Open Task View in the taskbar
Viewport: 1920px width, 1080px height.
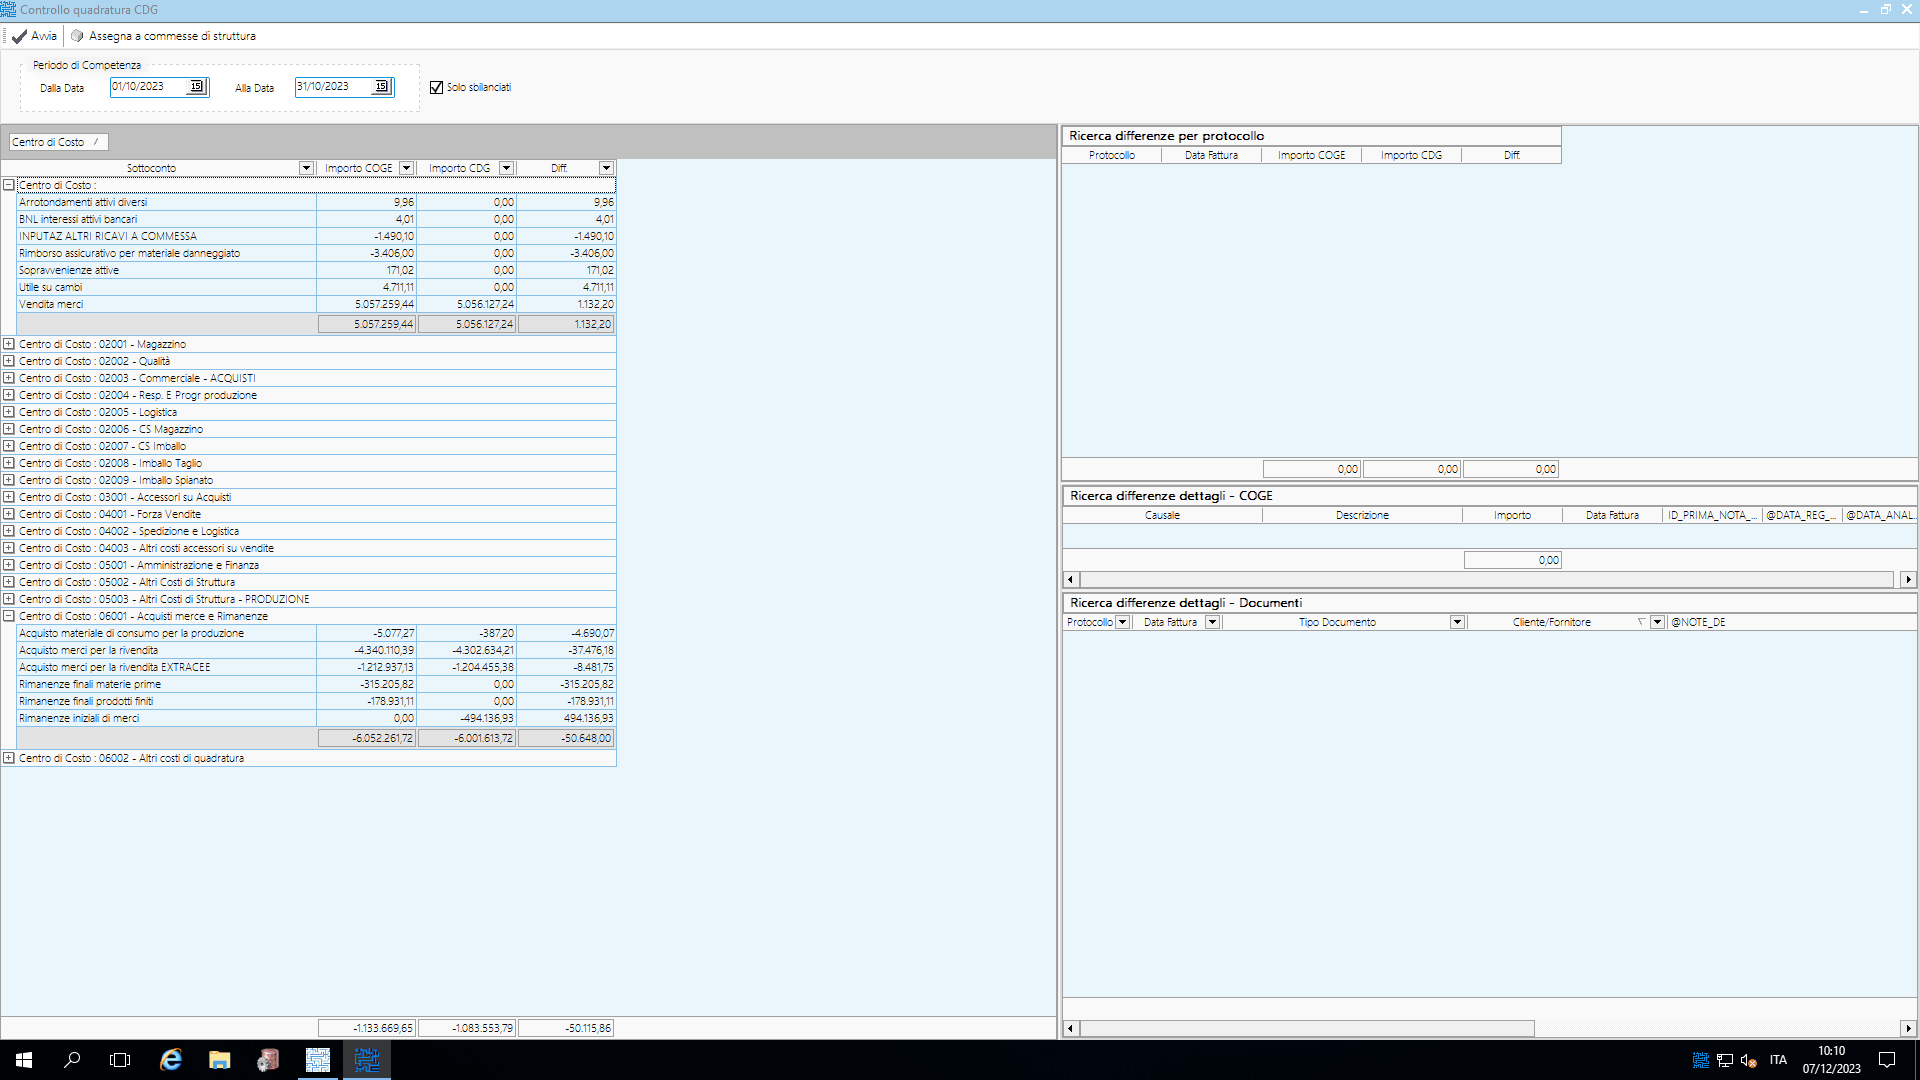[120, 1060]
